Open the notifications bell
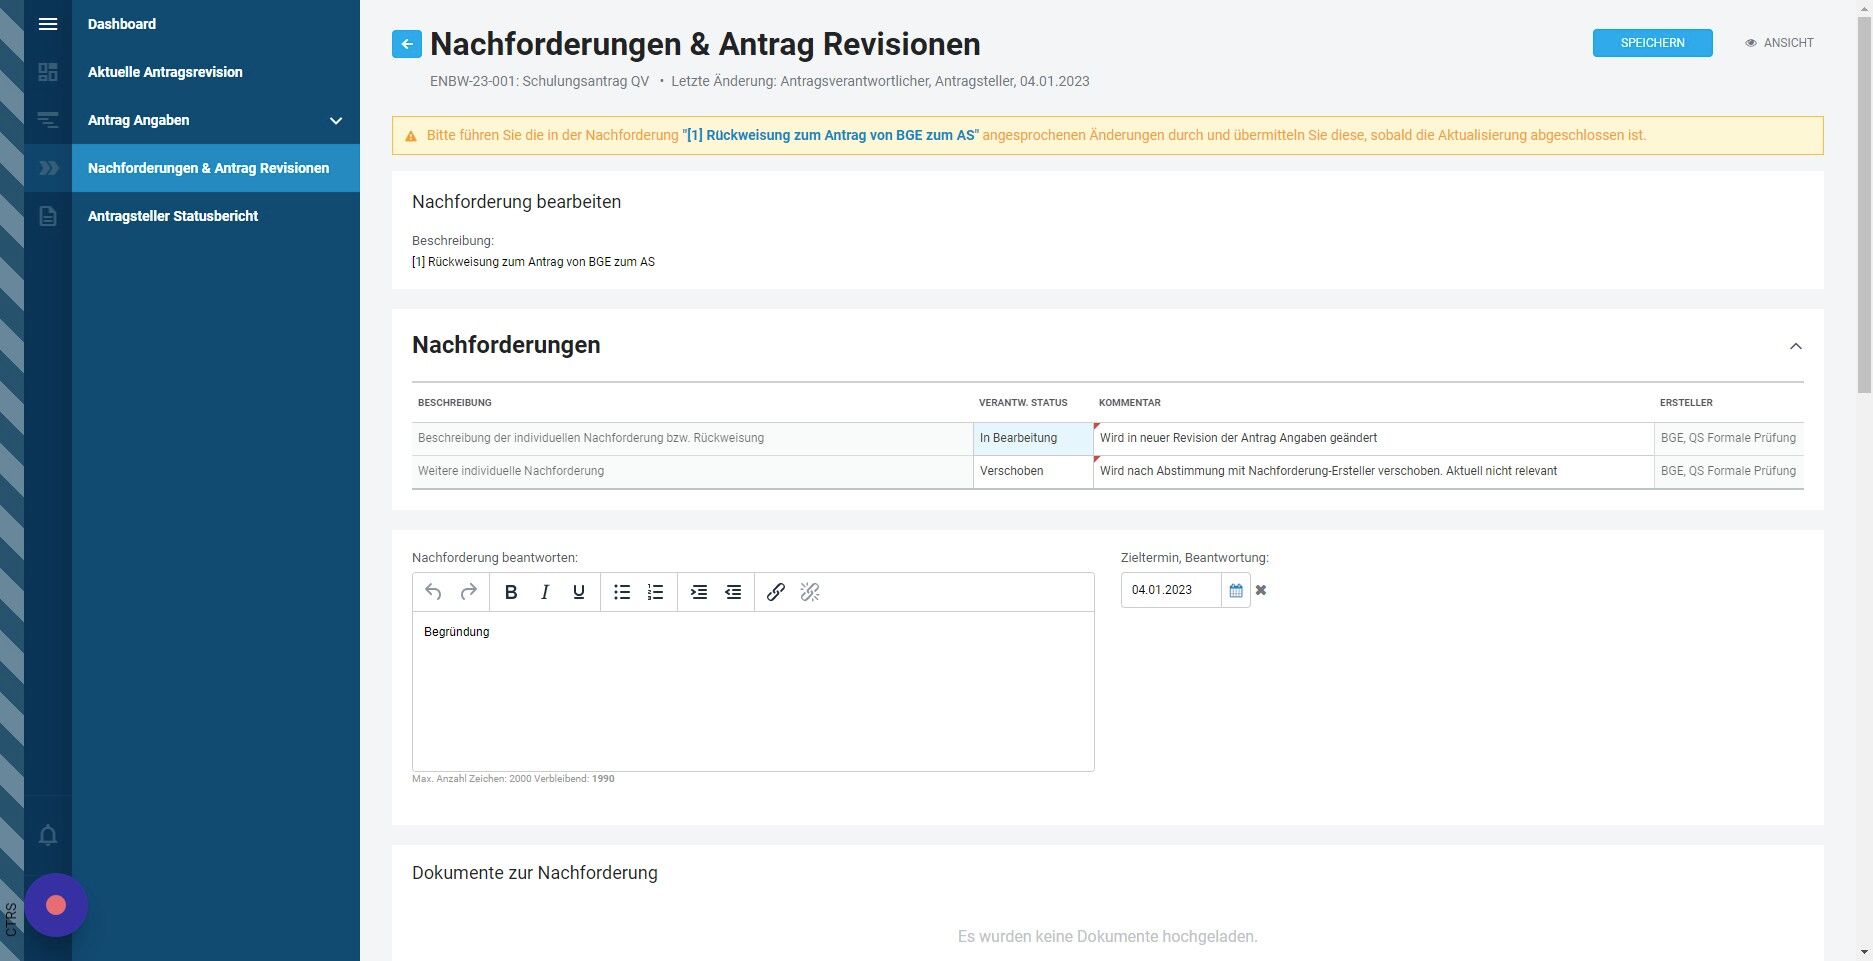This screenshot has height=961, width=1873. [48, 835]
